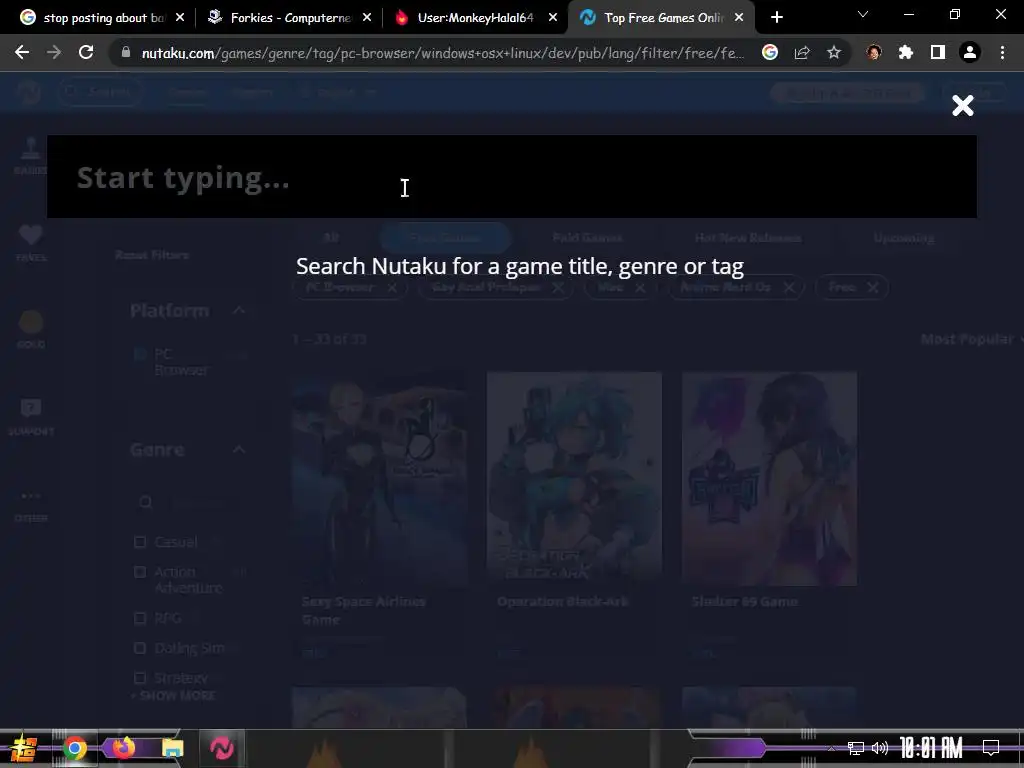Switch to the Forkies - Computernewb tab
Image resolution: width=1024 pixels, height=768 pixels.
pos(288,18)
